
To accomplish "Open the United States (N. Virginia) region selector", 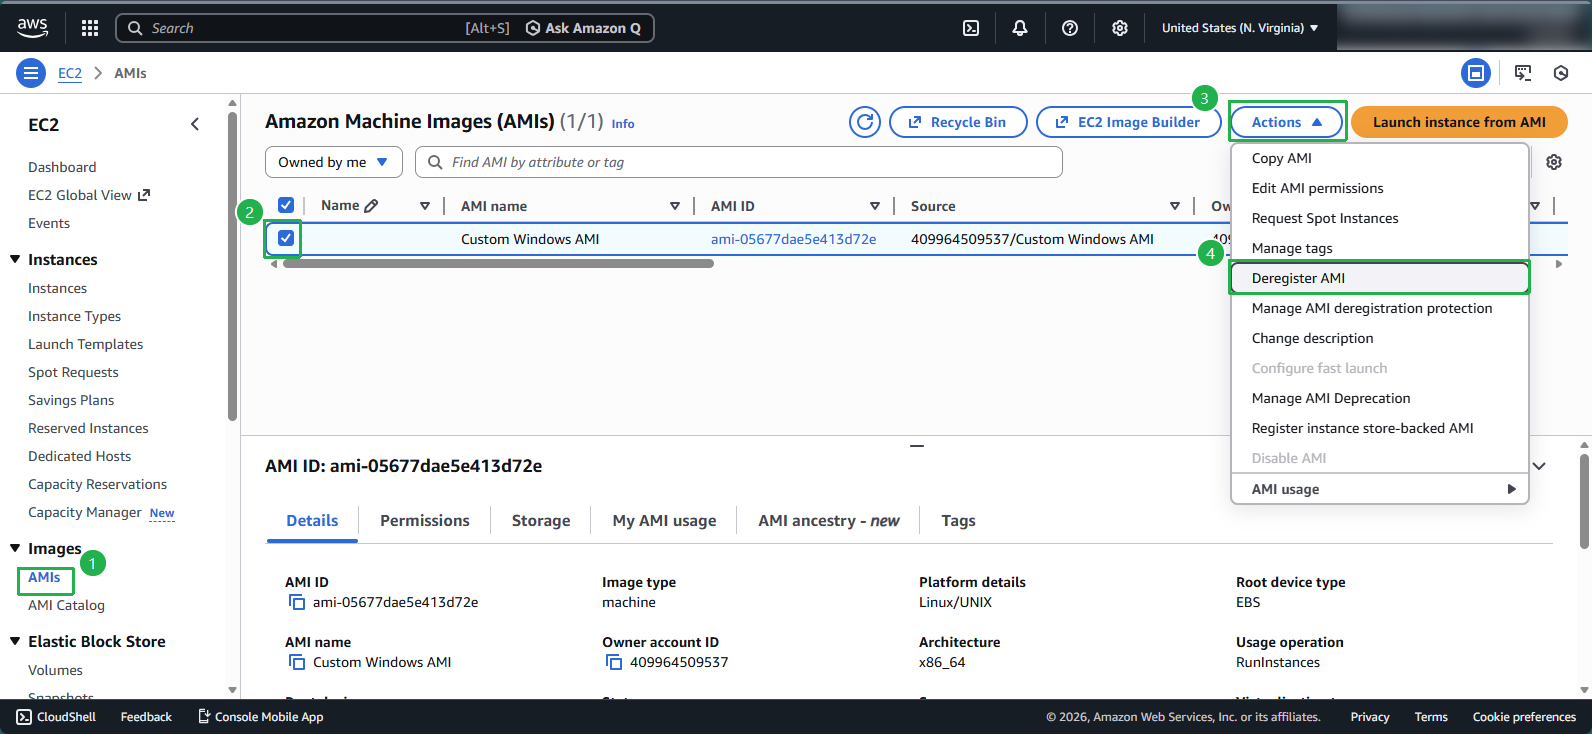I will 1239,28.
